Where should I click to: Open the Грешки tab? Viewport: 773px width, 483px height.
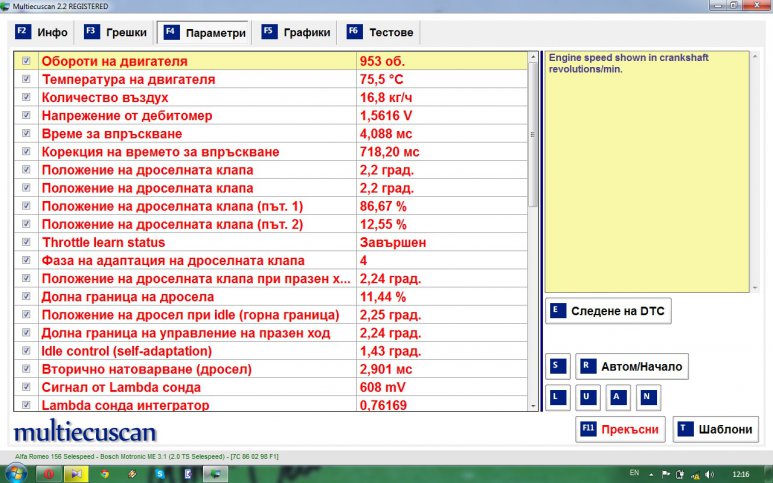[x=115, y=32]
